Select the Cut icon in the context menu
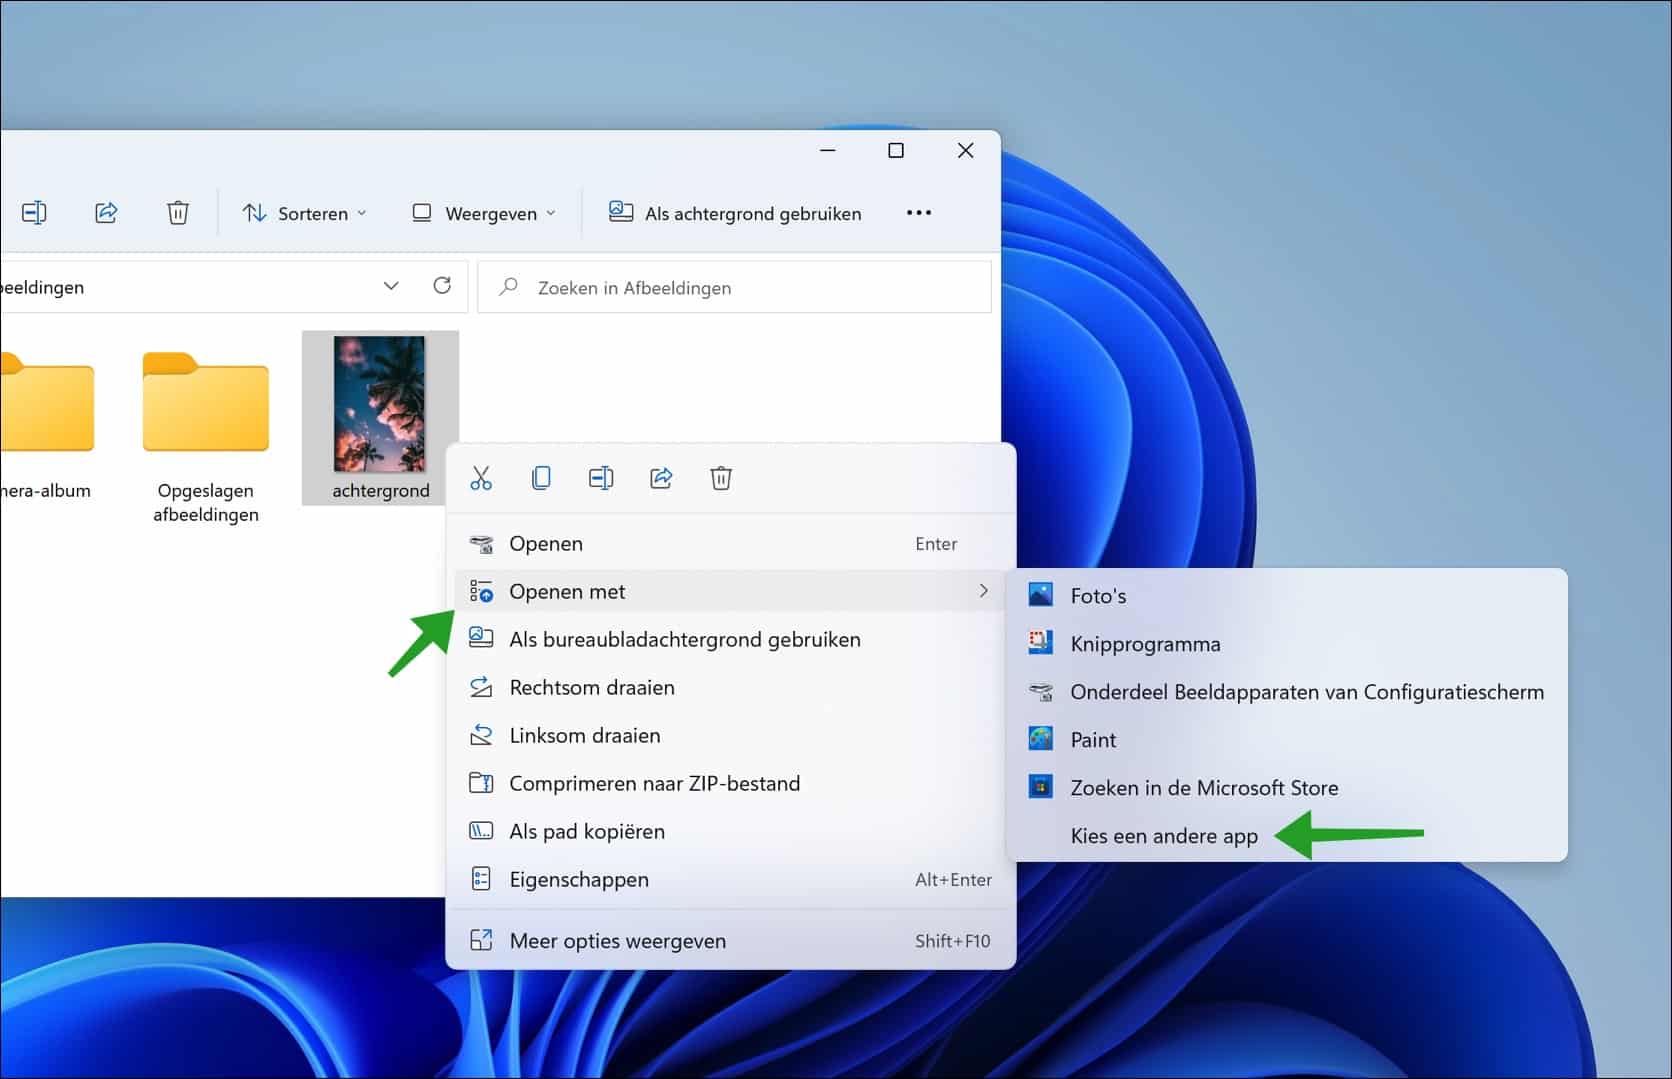The image size is (1672, 1079). 481,478
